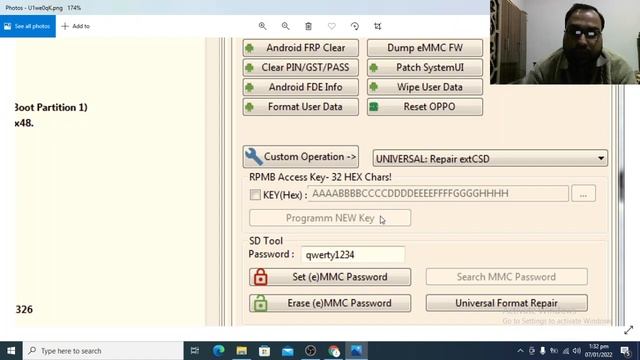Click the SD Tool password field

(x=353, y=255)
